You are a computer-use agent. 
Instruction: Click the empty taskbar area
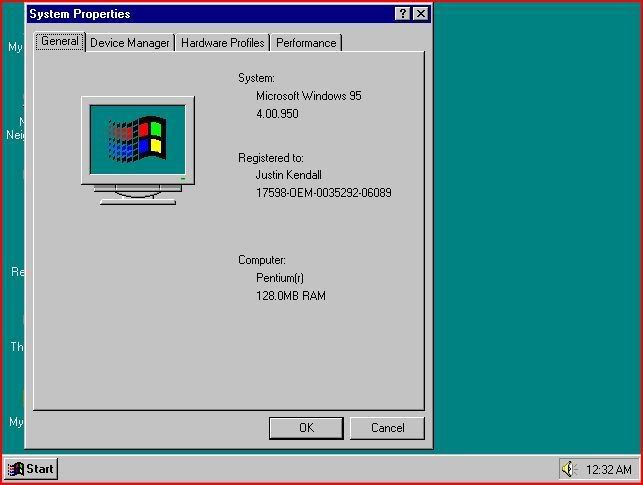coord(300,468)
